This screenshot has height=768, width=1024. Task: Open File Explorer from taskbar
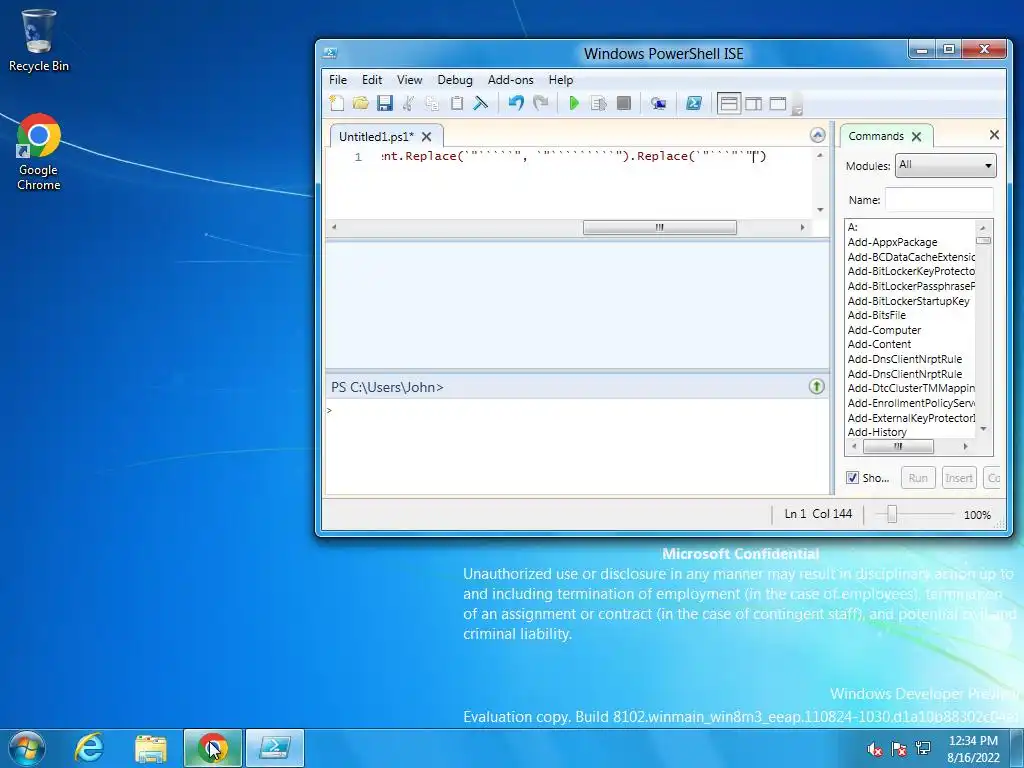pyautogui.click(x=151, y=748)
